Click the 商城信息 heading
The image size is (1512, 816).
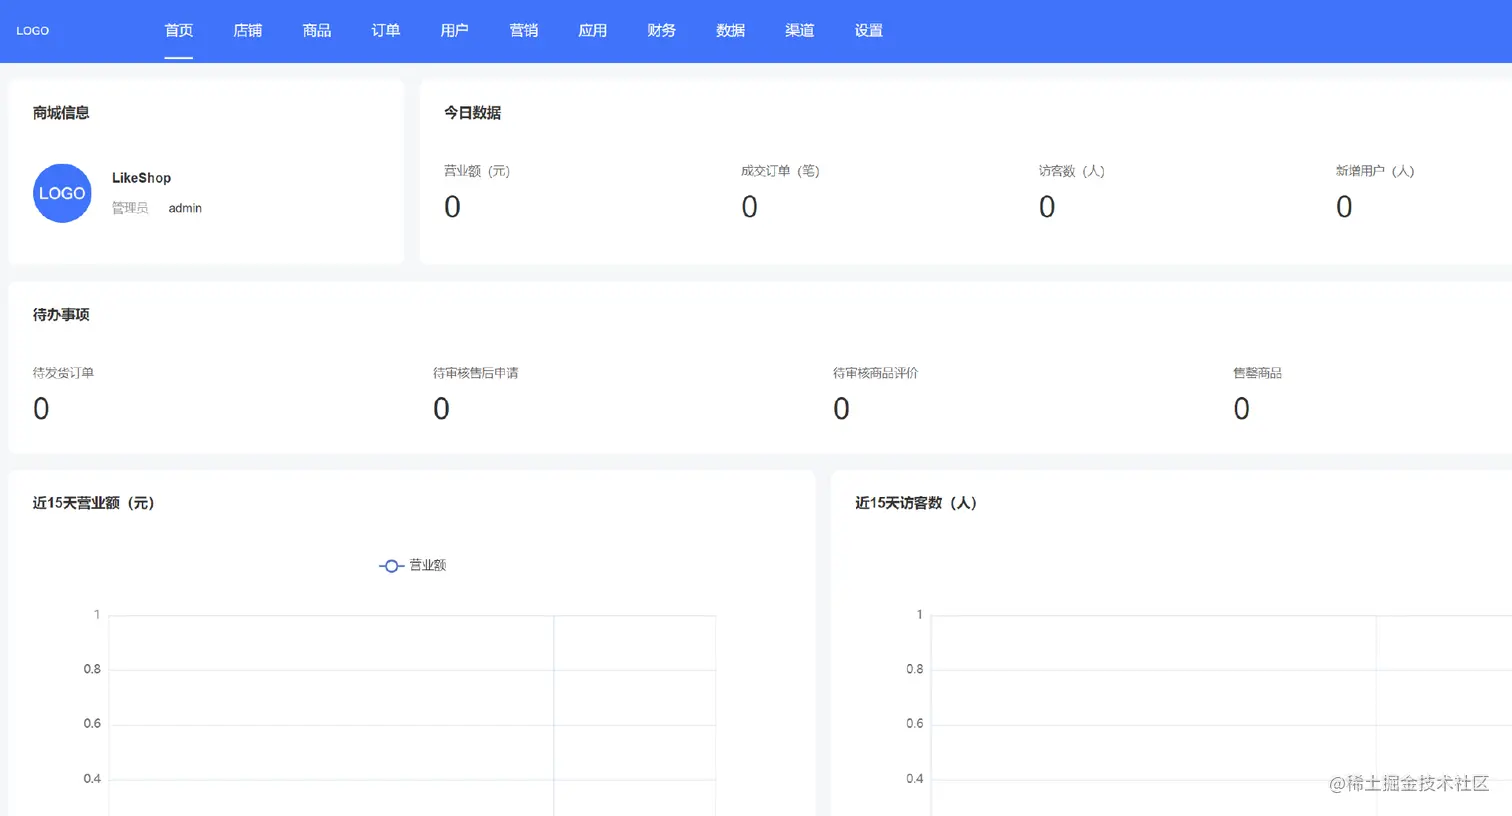[61, 113]
